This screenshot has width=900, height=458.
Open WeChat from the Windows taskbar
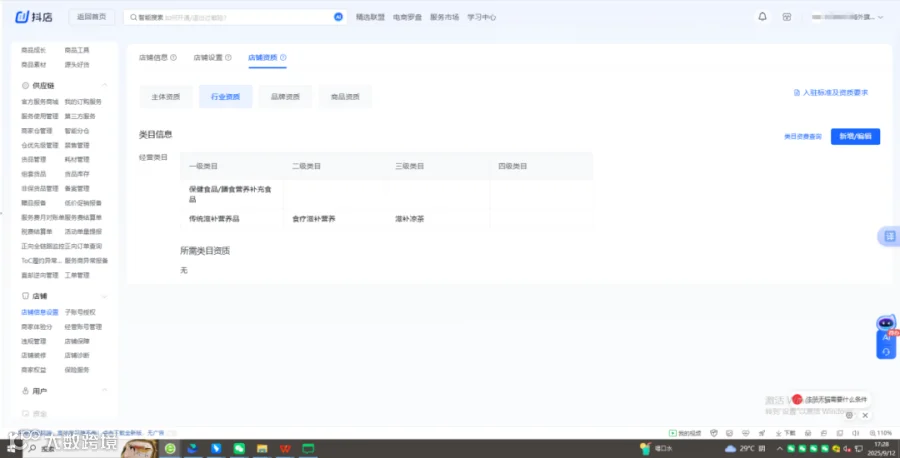[239, 449]
